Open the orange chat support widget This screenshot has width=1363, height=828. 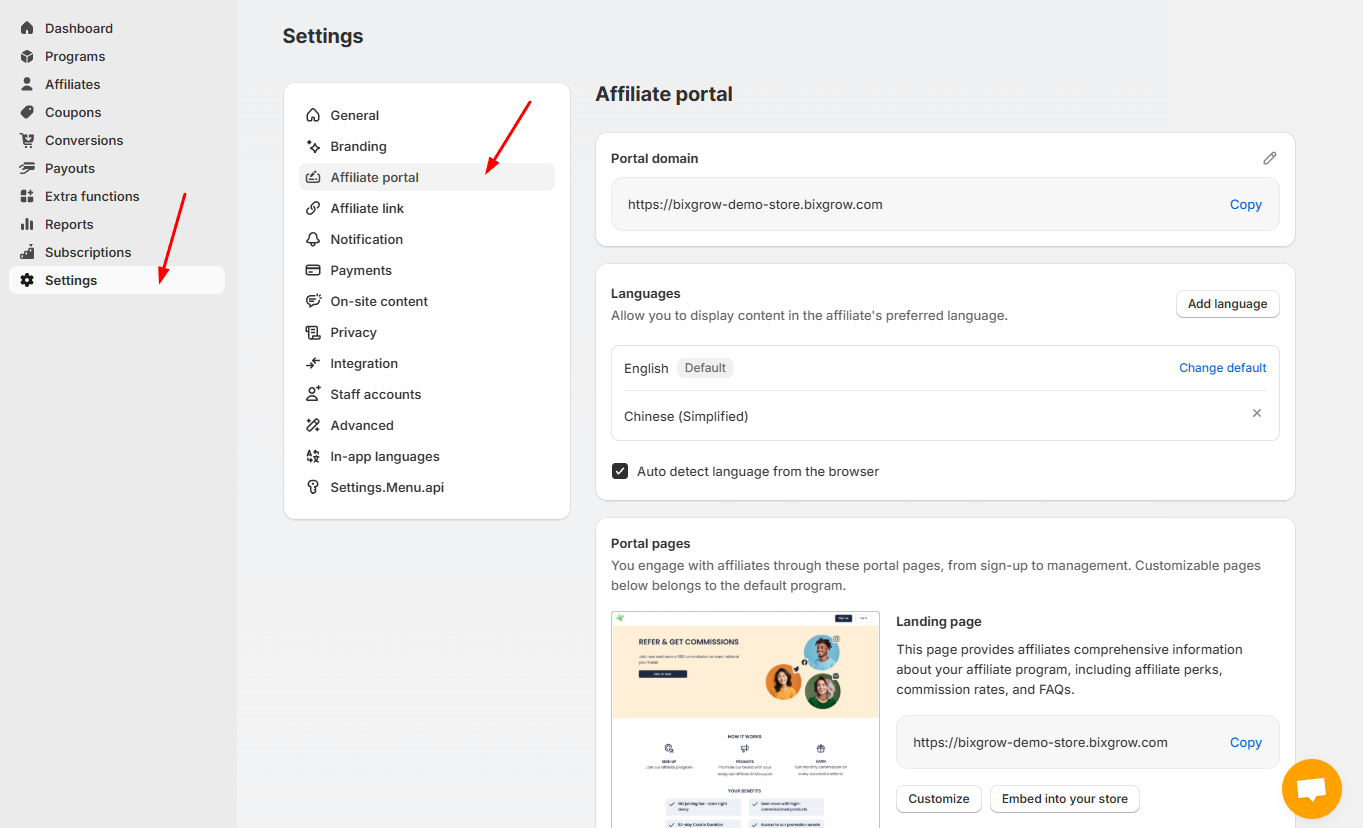pyautogui.click(x=1311, y=789)
